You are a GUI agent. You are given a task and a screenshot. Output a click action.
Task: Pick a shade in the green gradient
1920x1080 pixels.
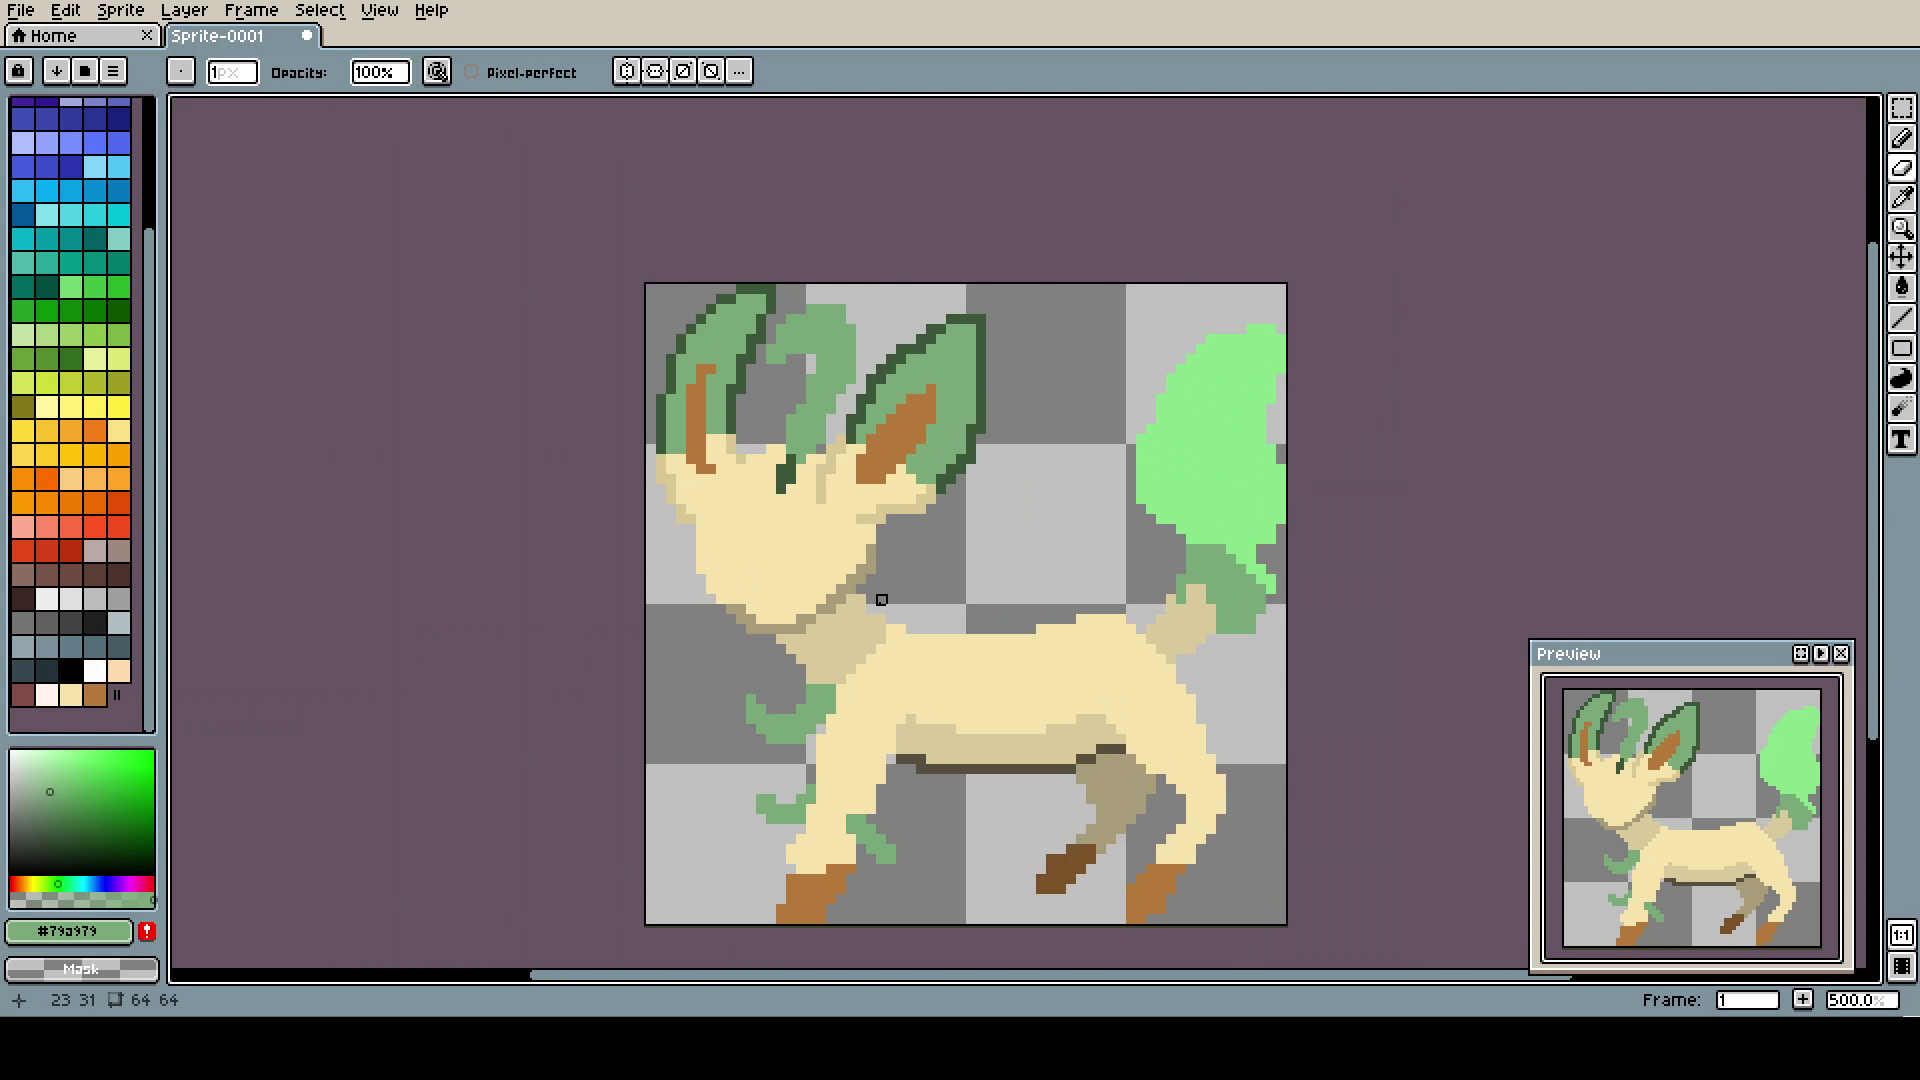click(82, 812)
